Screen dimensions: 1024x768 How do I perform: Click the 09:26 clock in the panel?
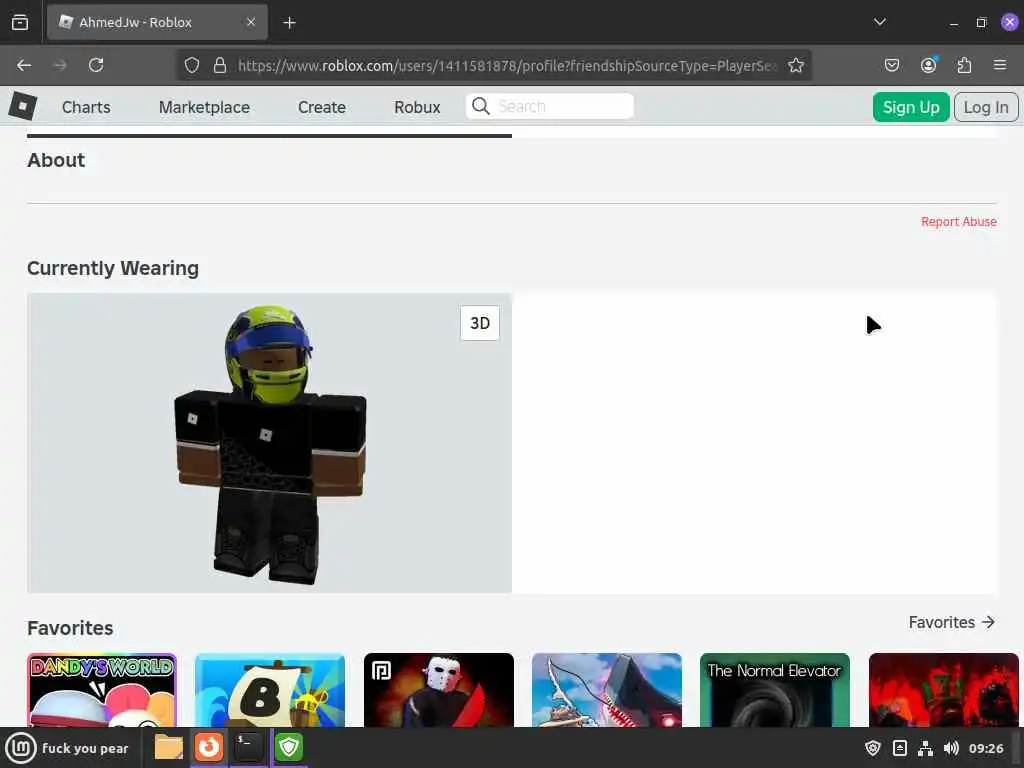click(x=986, y=748)
